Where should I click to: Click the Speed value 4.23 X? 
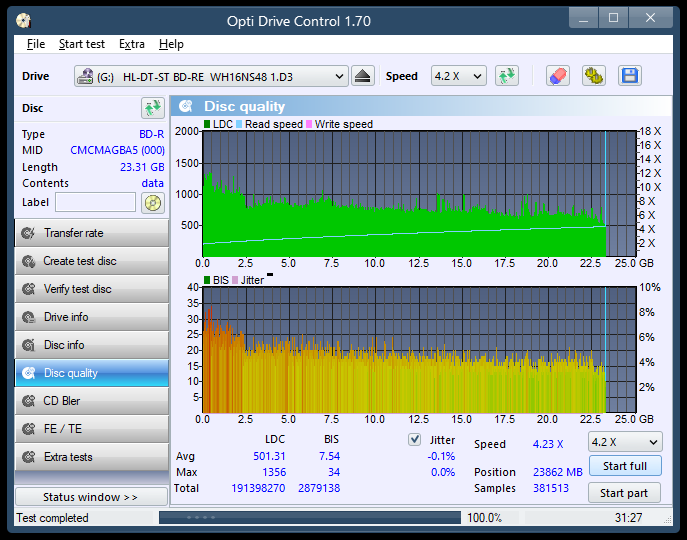click(x=548, y=444)
